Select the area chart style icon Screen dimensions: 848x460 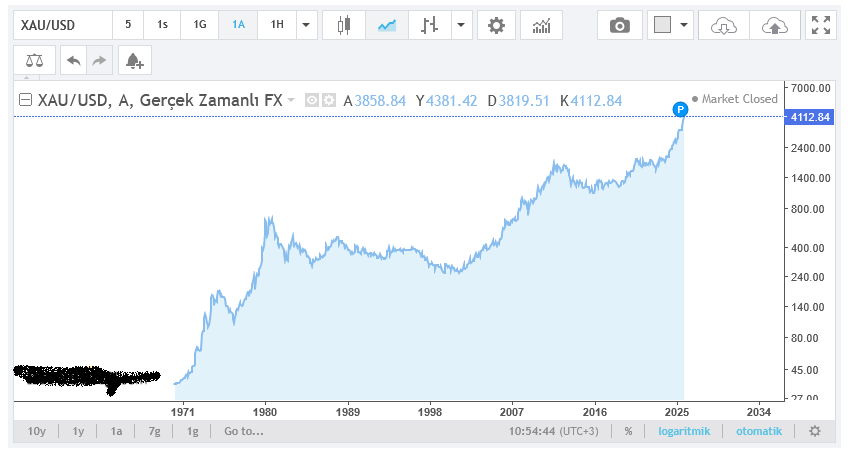386,26
